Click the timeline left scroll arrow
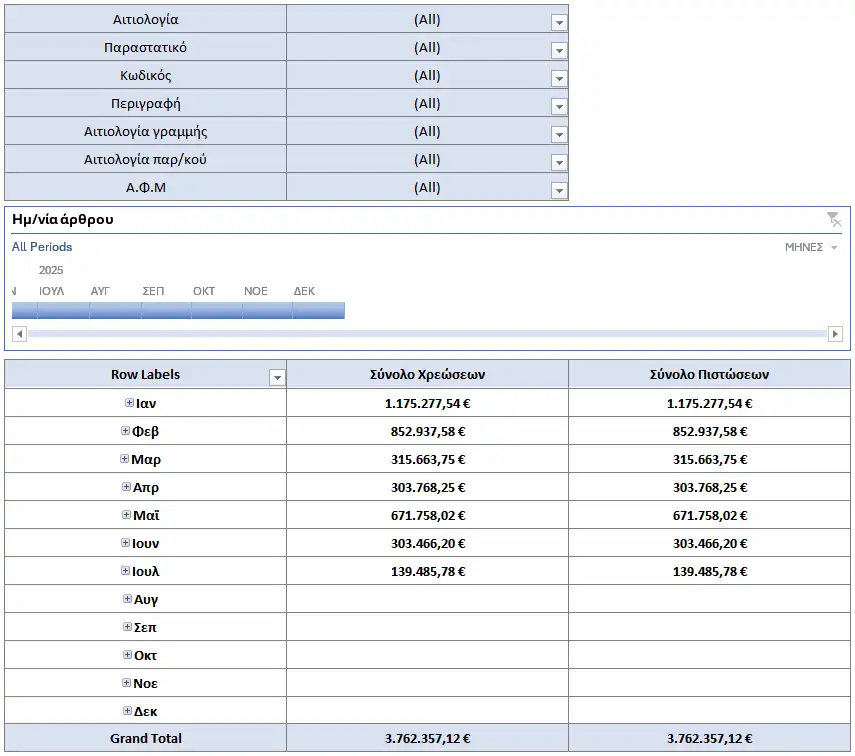 pos(20,333)
